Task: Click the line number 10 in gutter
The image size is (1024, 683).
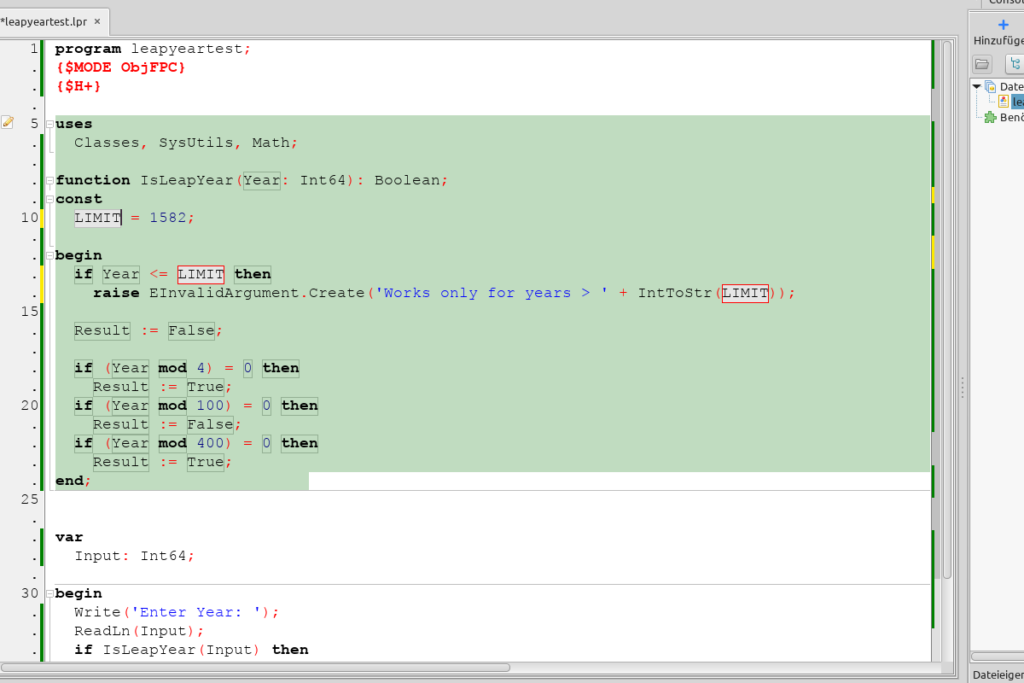Action: click(29, 218)
